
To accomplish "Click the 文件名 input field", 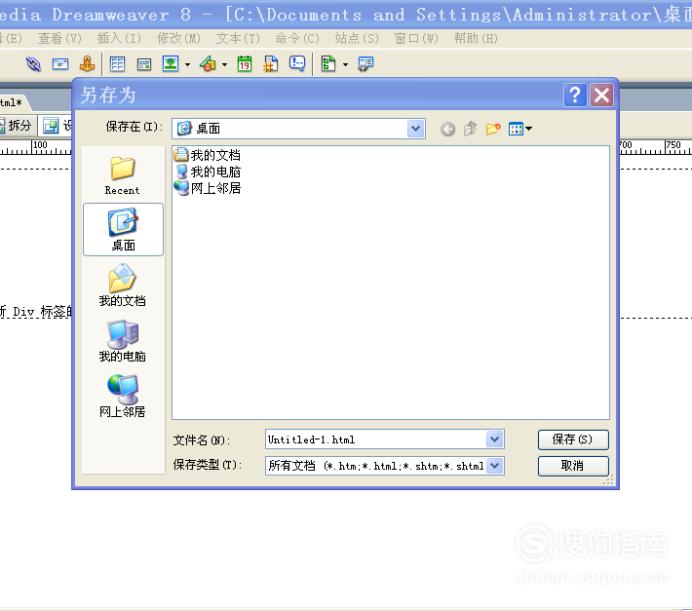I will coord(376,439).
